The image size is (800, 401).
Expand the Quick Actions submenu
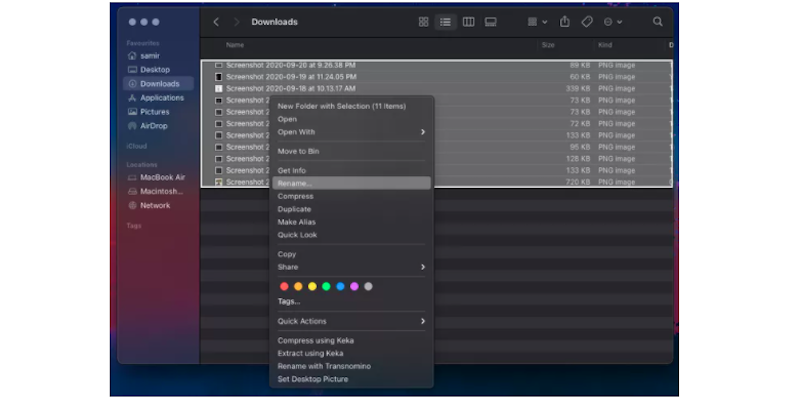pyautogui.click(x=351, y=321)
